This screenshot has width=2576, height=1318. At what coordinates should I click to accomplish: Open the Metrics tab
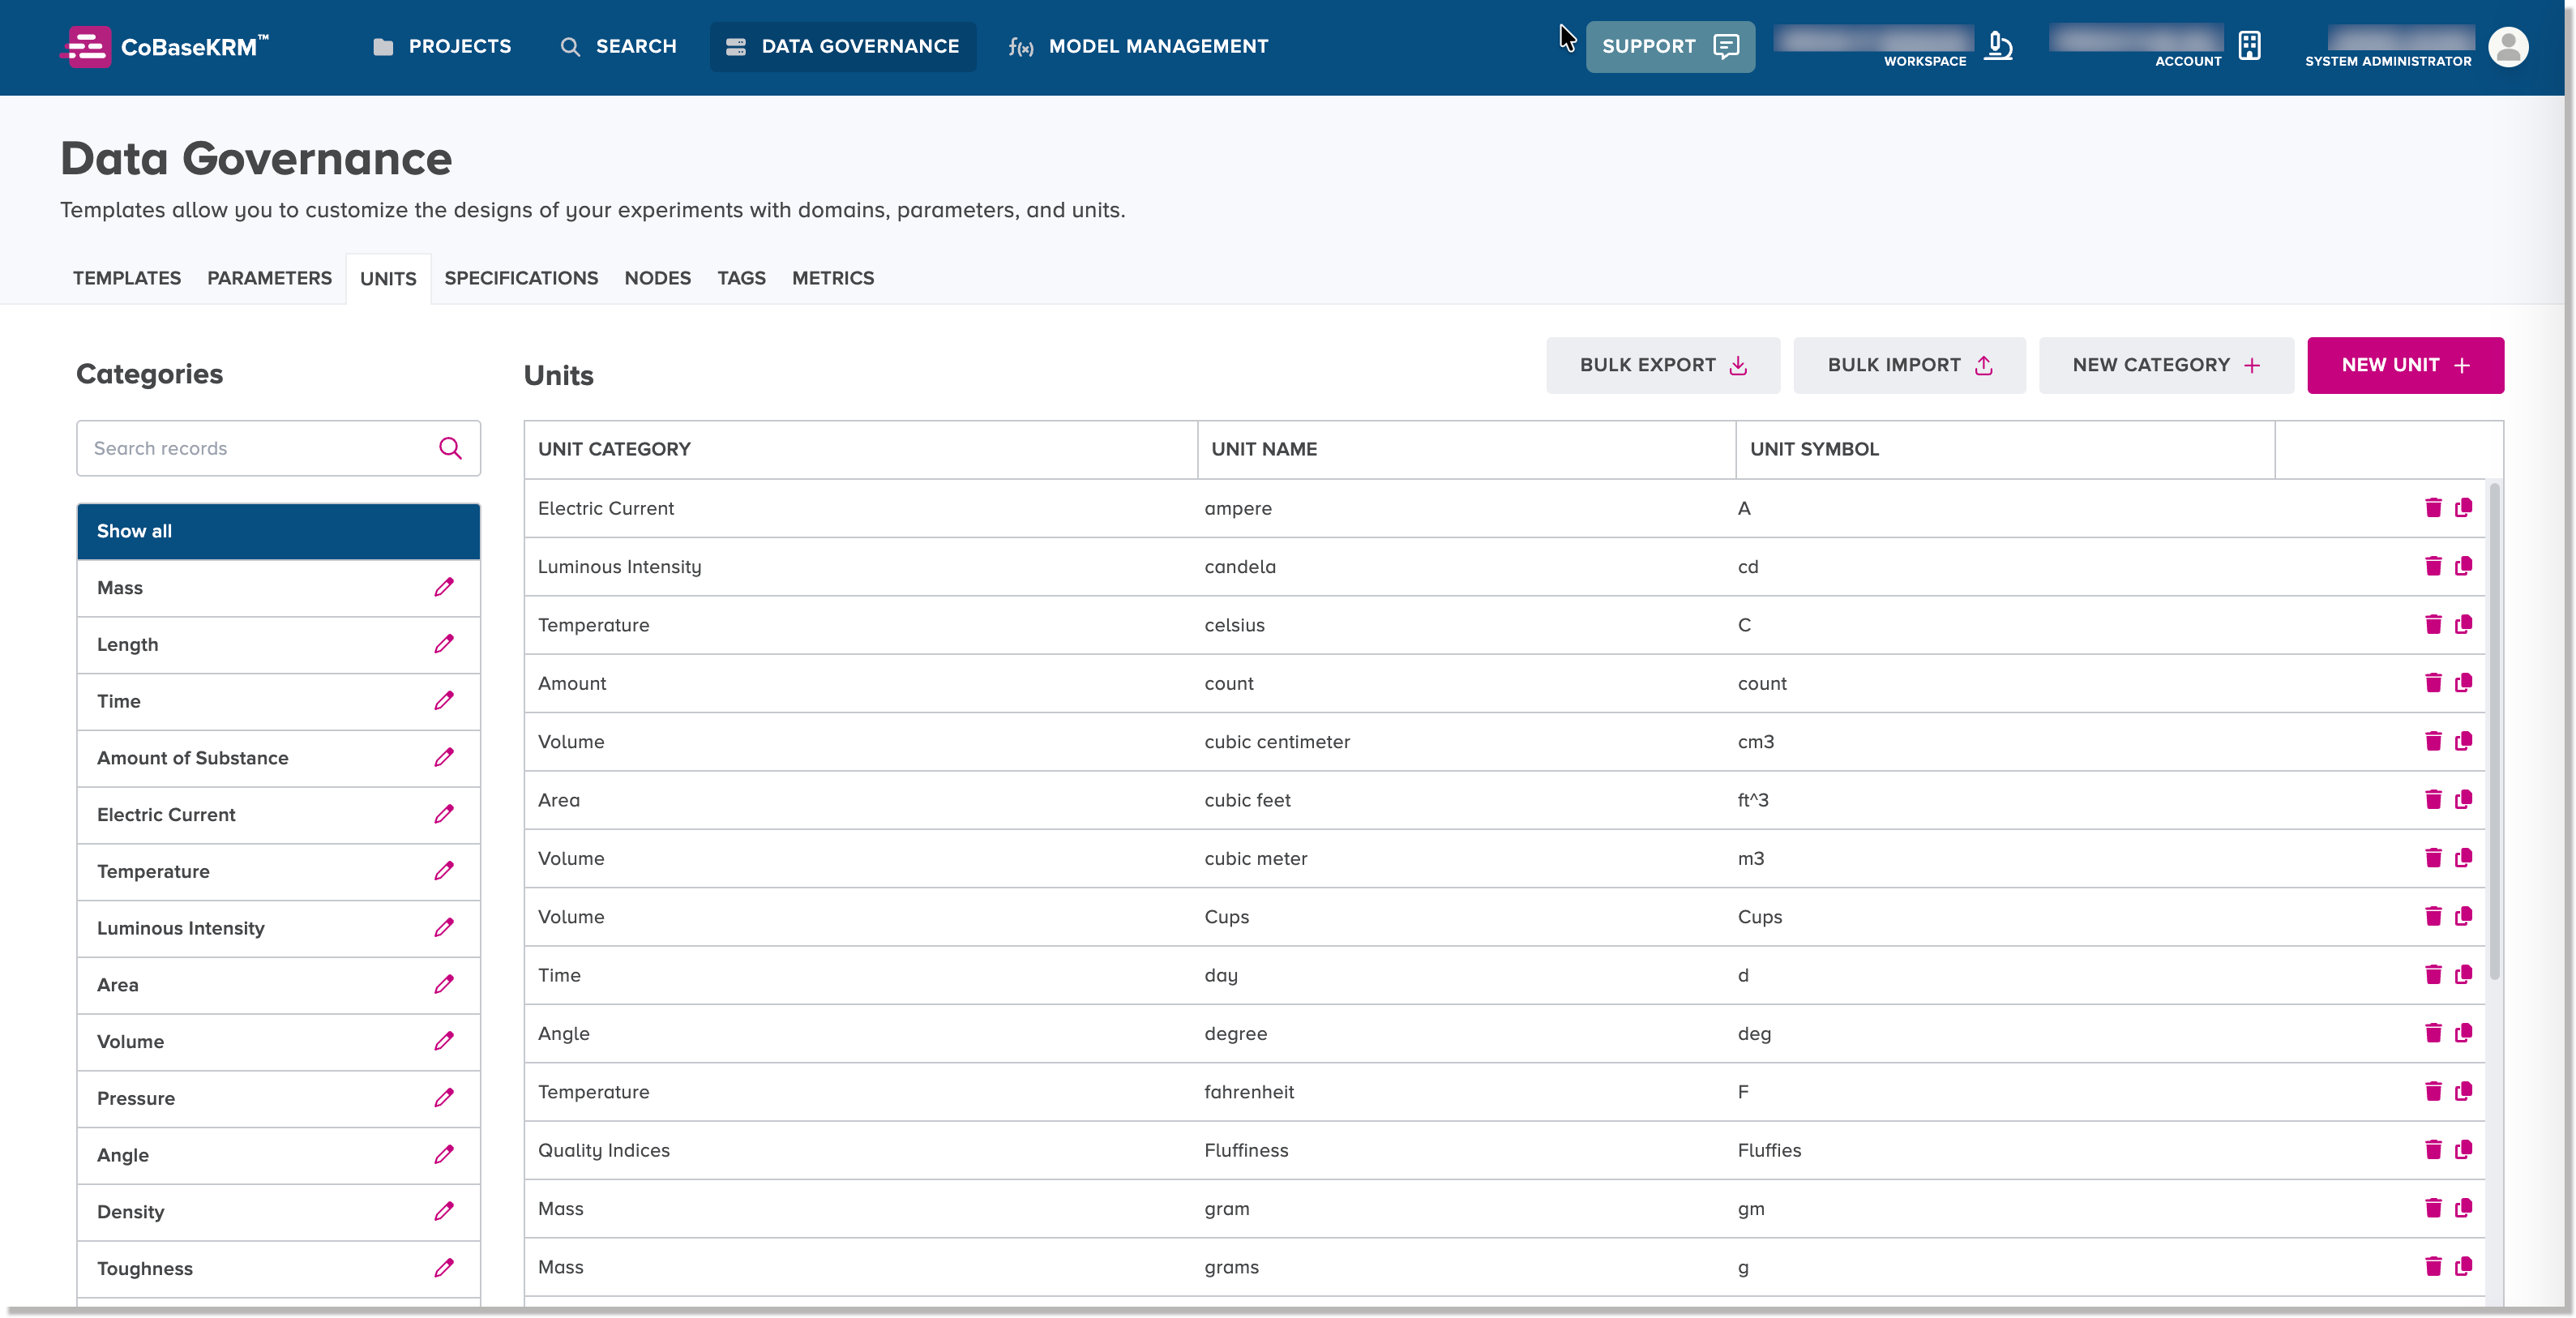833,278
